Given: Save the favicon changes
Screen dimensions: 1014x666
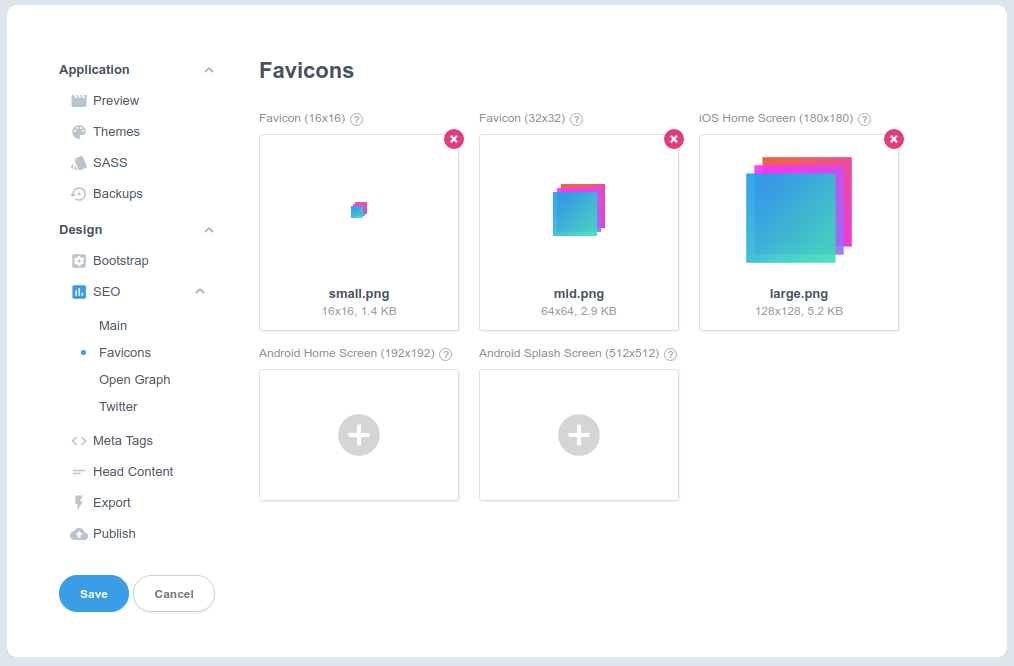Looking at the screenshot, I should point(93,593).
